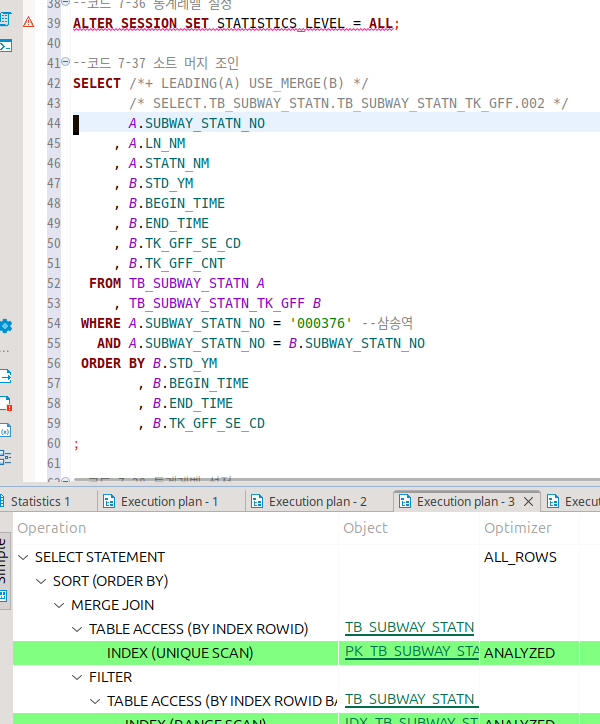Screen dimensions: 600x724
Task: Click the execution log icon with red badge
Action: point(6,404)
